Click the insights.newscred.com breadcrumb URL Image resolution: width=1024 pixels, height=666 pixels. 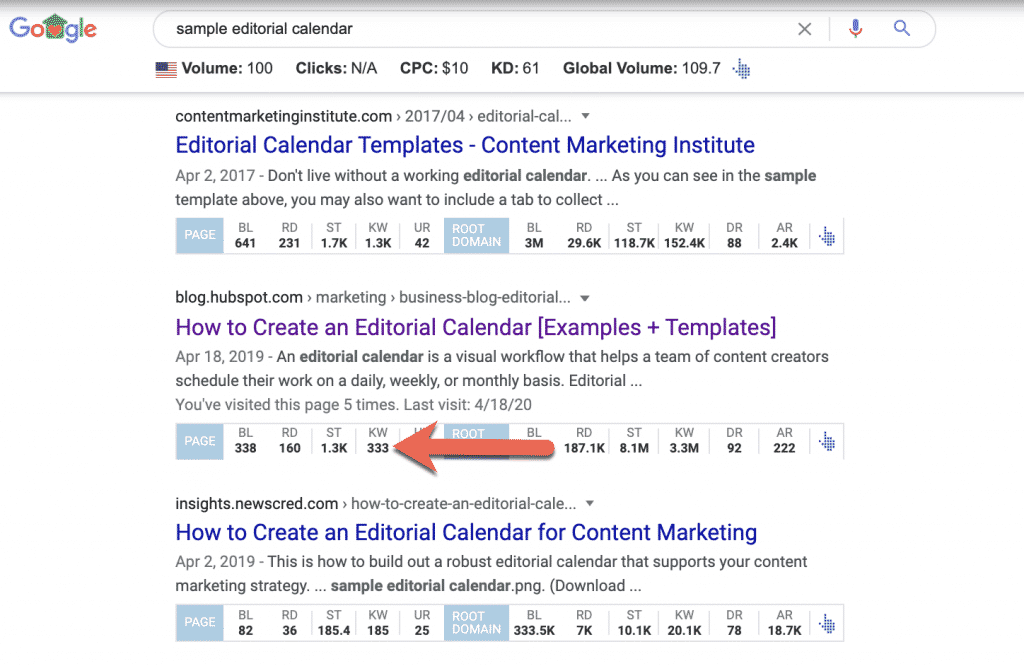[x=376, y=503]
